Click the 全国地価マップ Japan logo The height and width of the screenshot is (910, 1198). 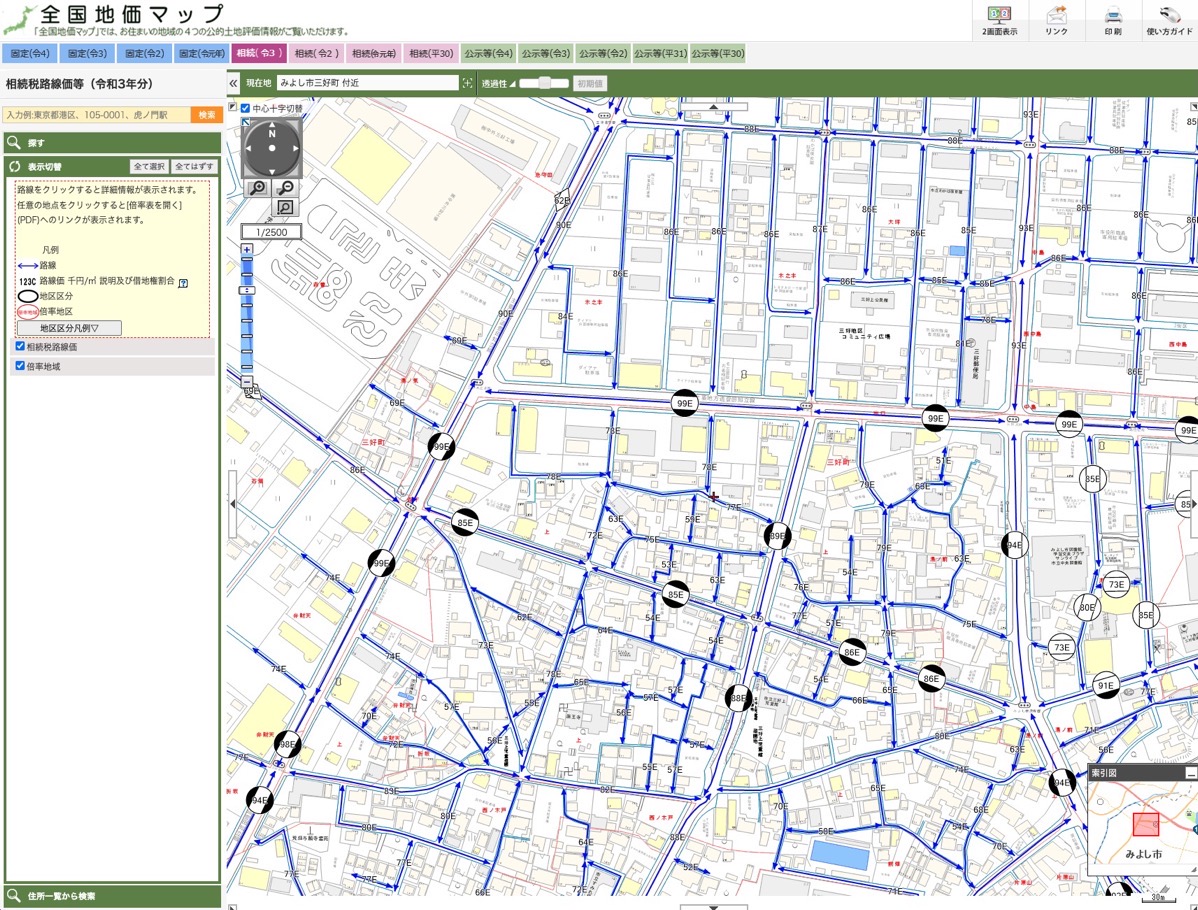[x=20, y=21]
